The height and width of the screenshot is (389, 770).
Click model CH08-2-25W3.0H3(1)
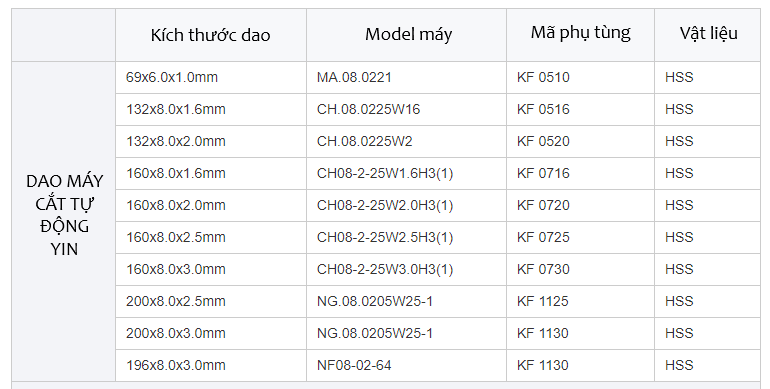[x=407, y=270]
